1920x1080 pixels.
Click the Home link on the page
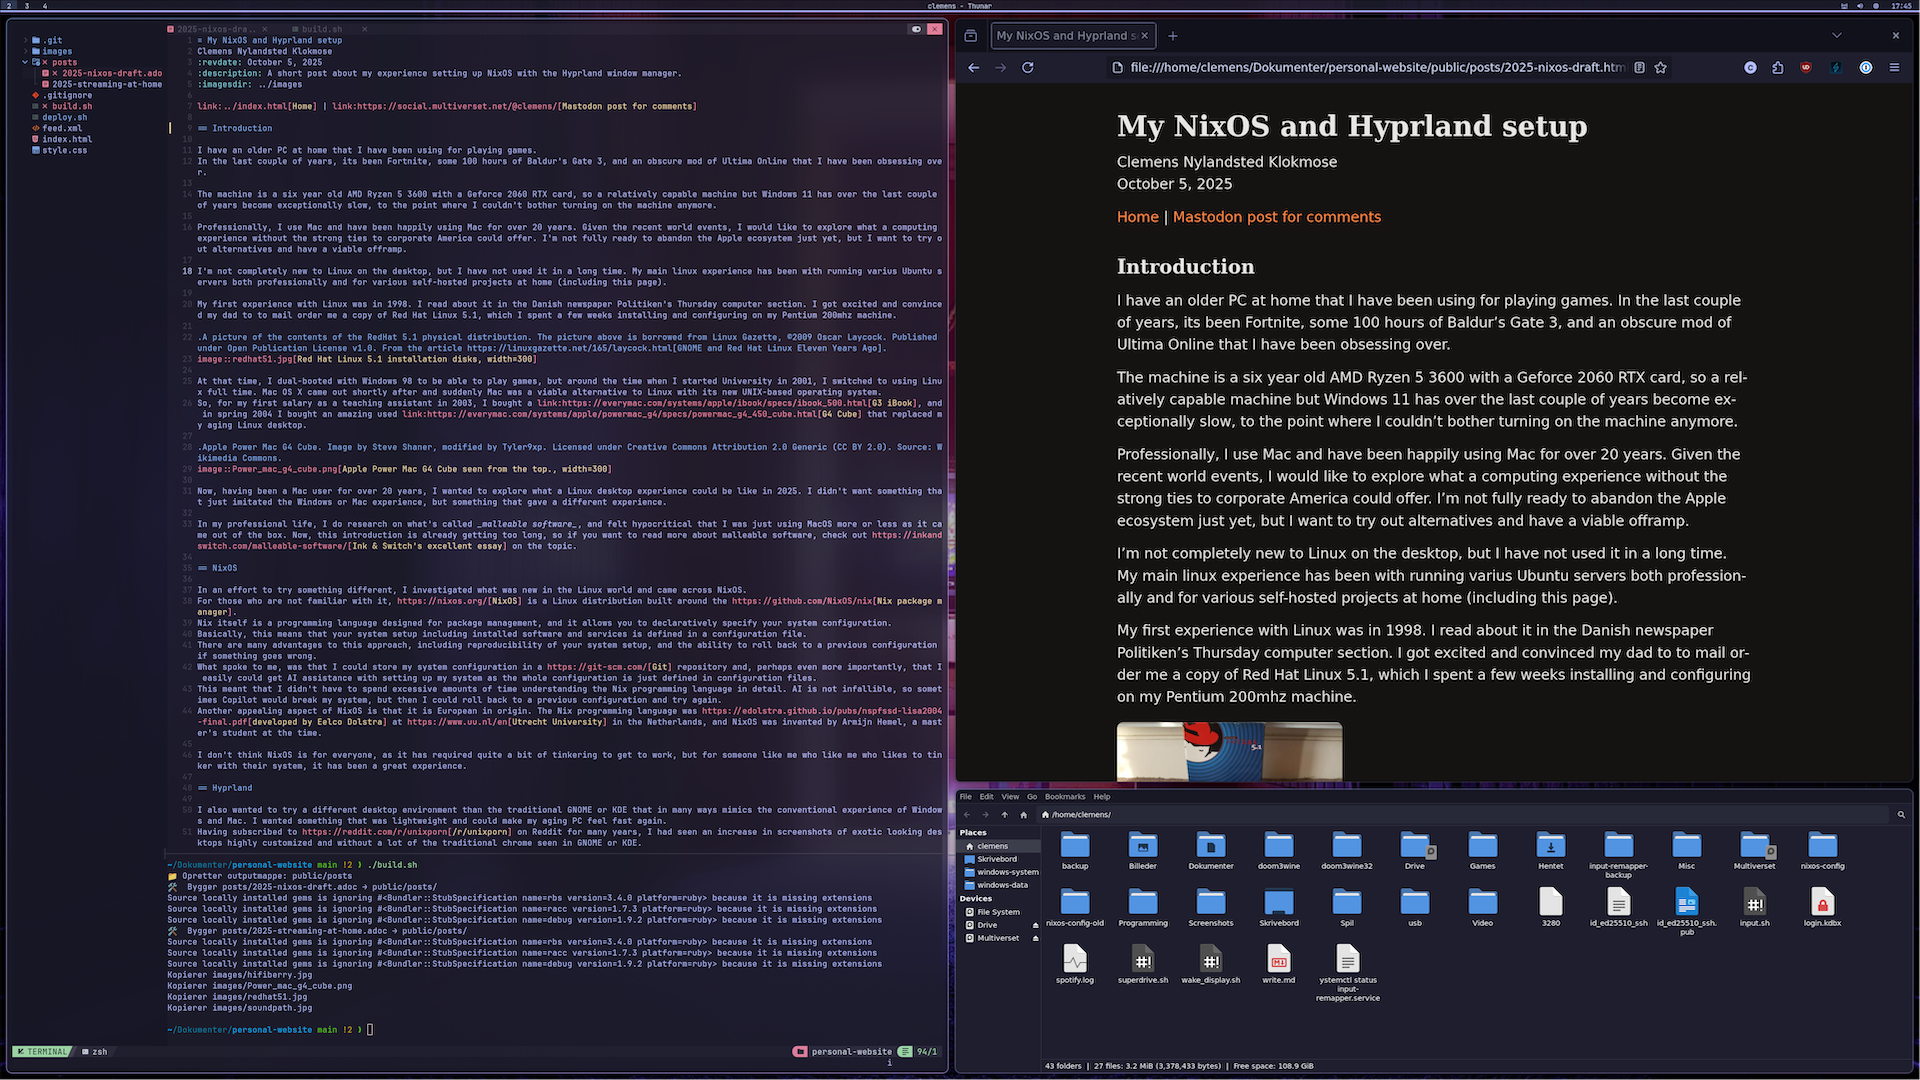pos(1137,217)
